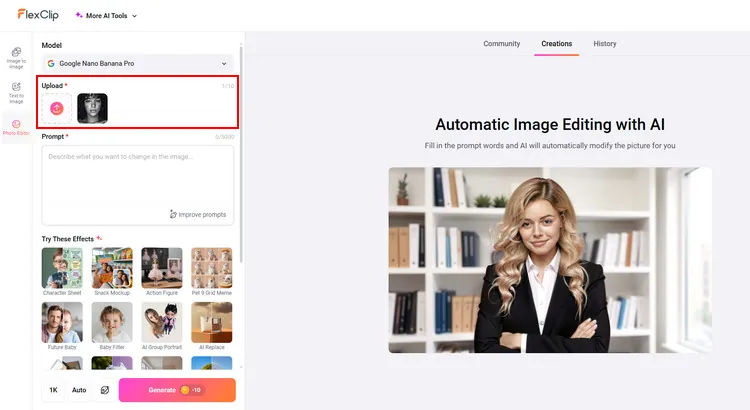Click the Google logo in Model field

51,63
